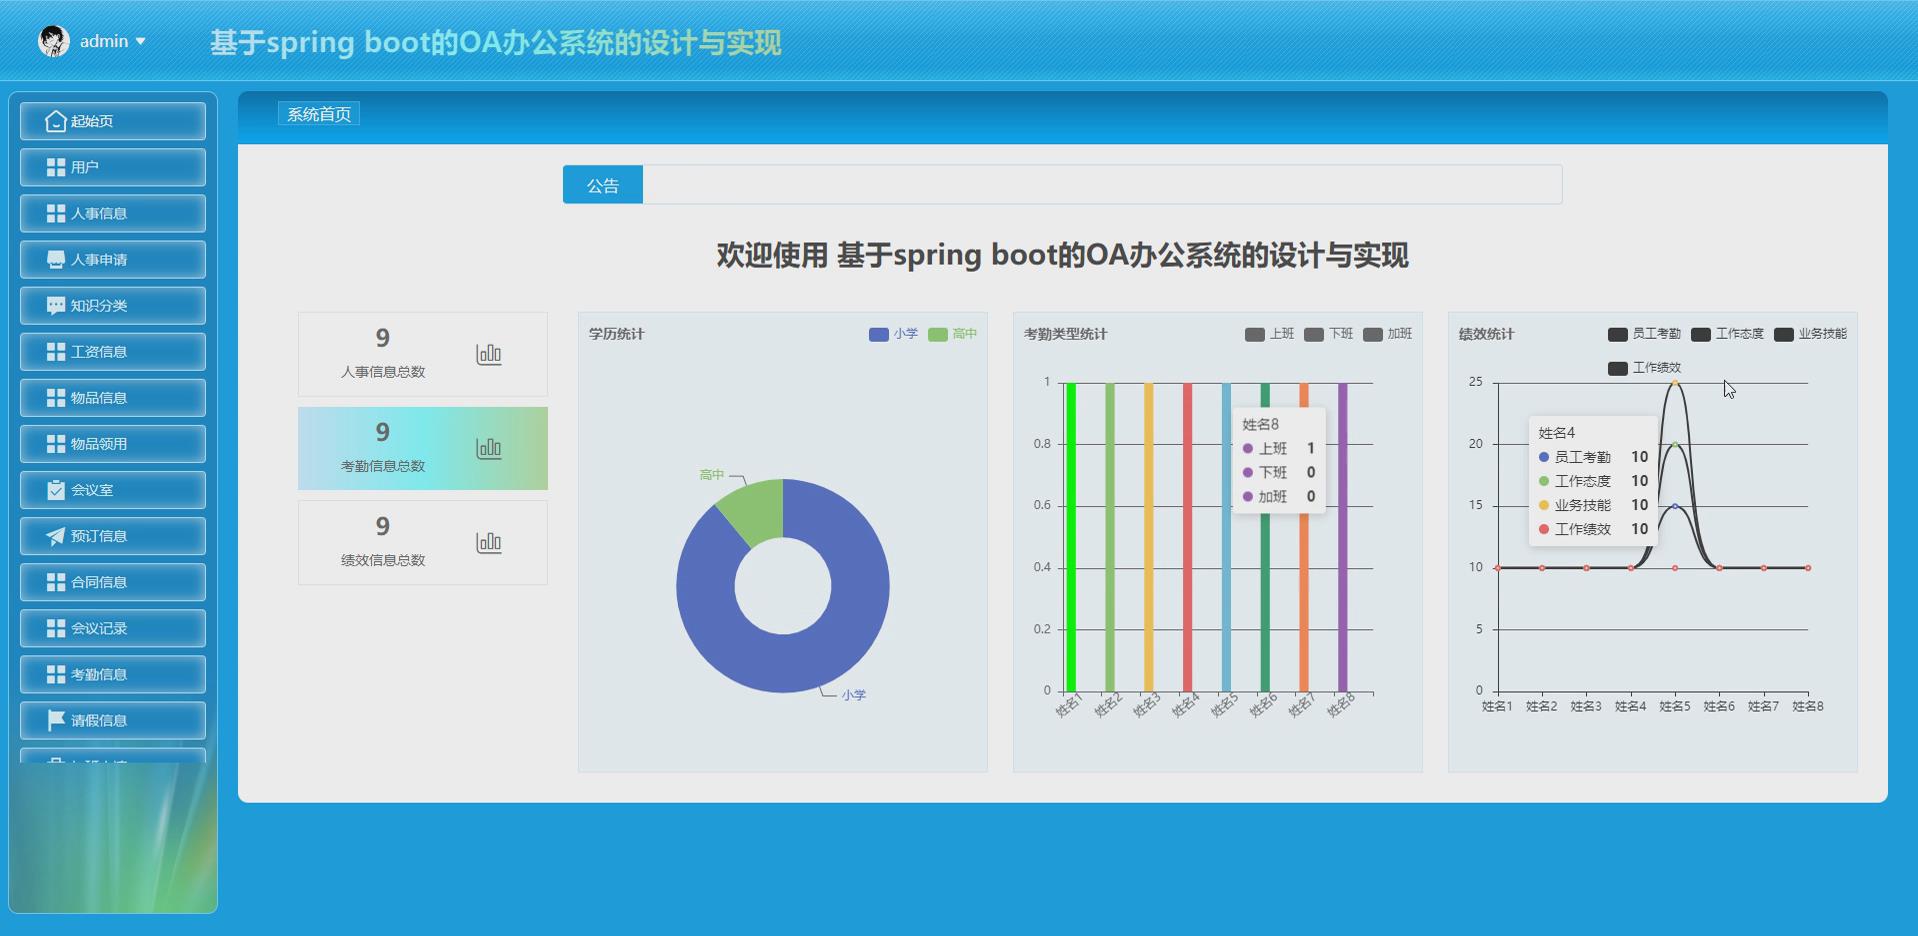Screen dimensions: 1918x936
Task: Open the 知识分类 menu item
Action: point(113,305)
